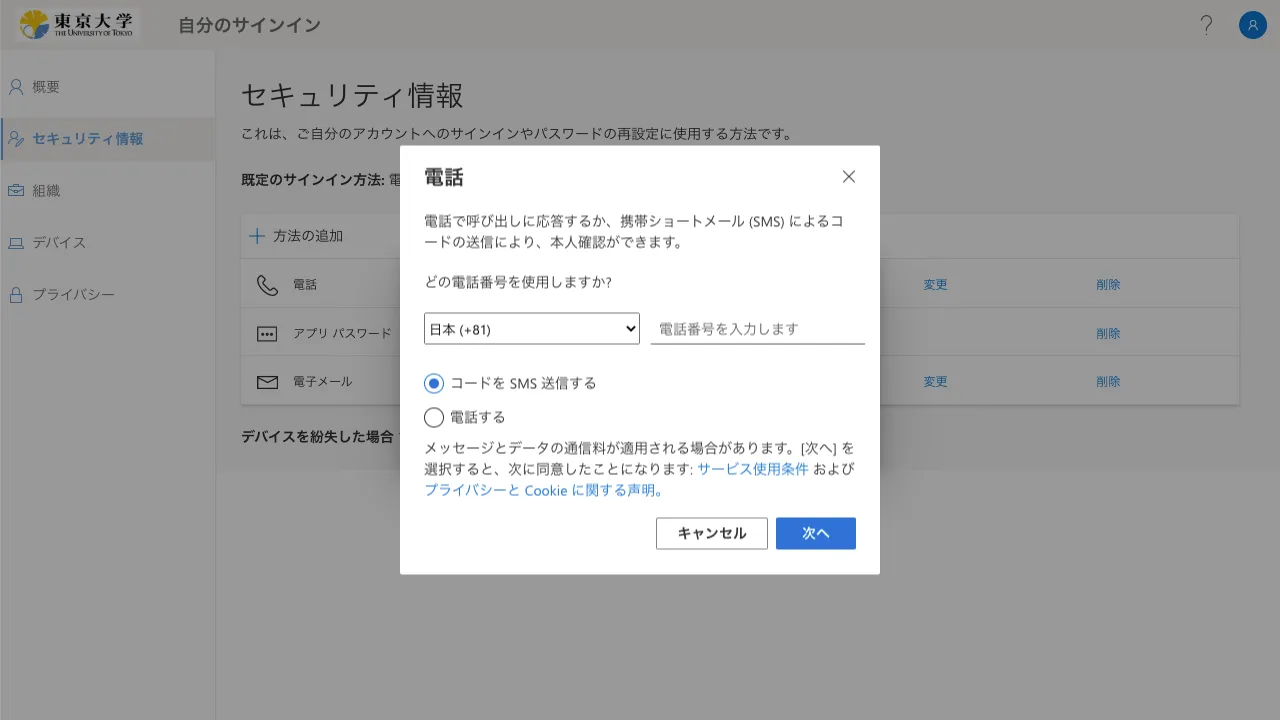This screenshot has height=720, width=1280.
Task: Close the 電話 dialog with X
Action: tap(848, 177)
